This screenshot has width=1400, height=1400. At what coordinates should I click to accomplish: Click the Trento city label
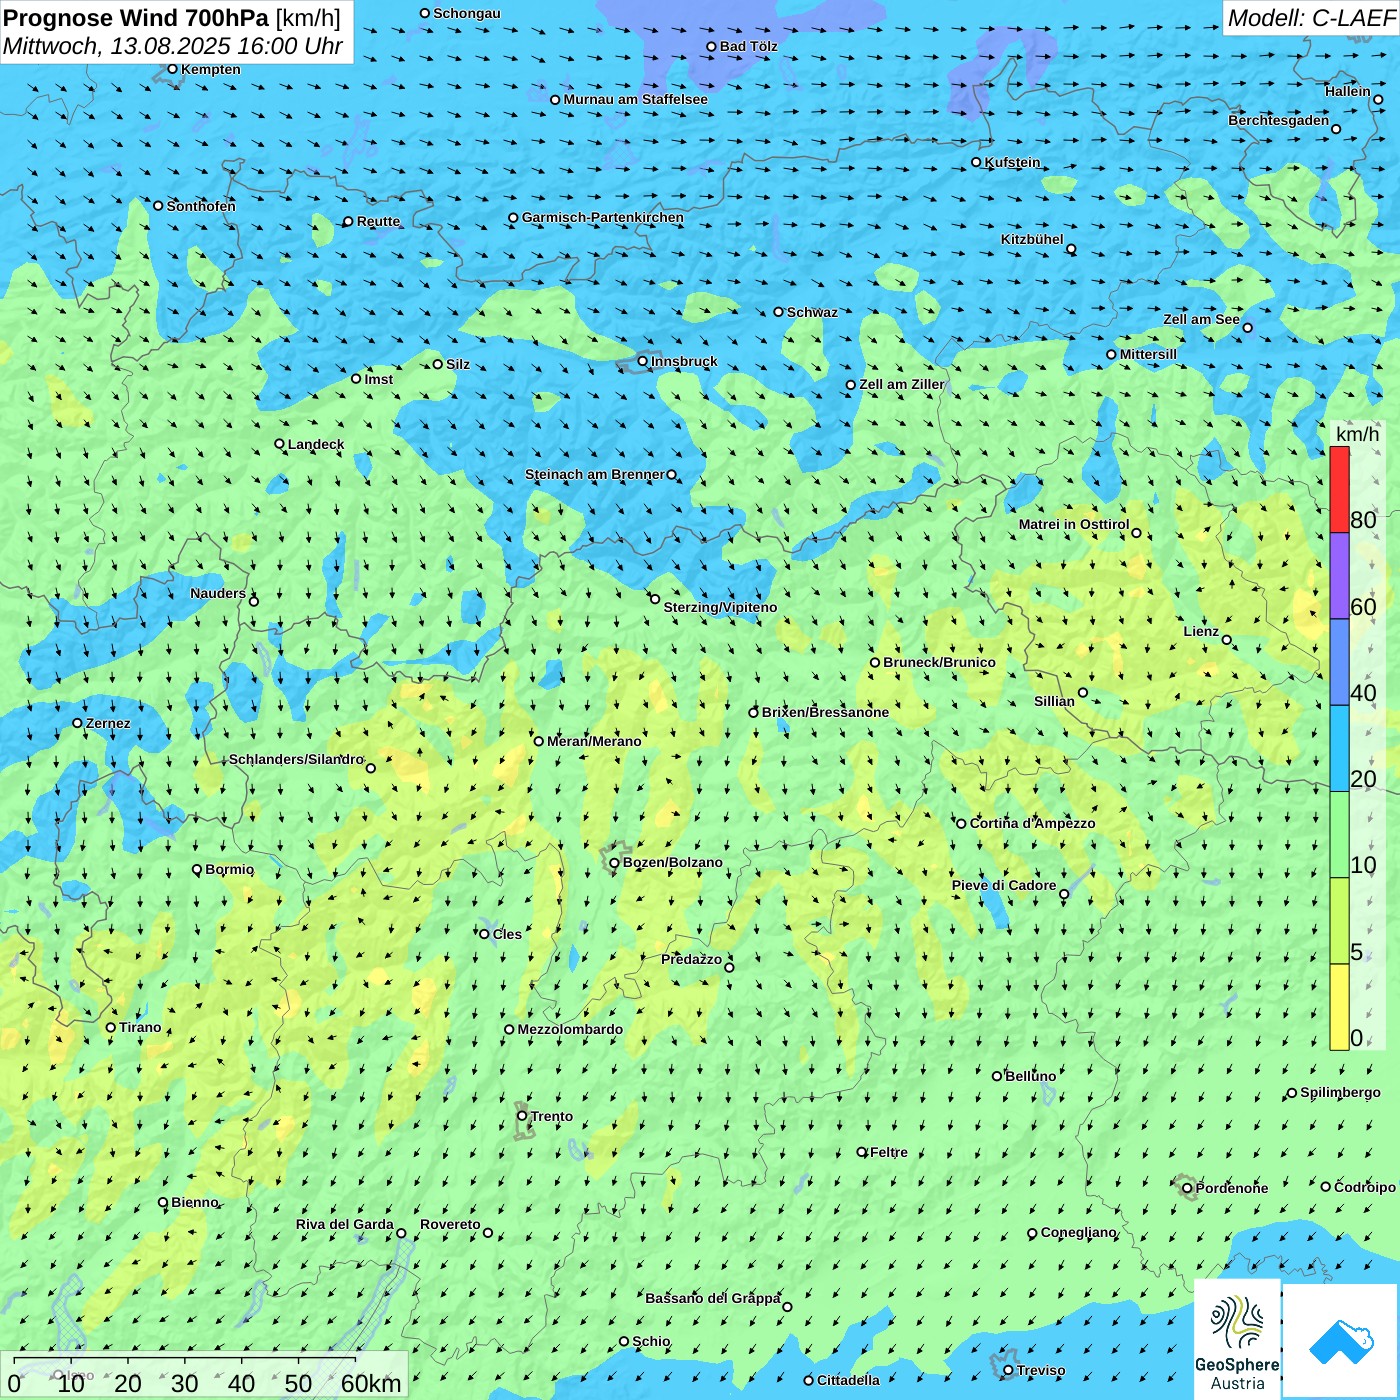552,1116
